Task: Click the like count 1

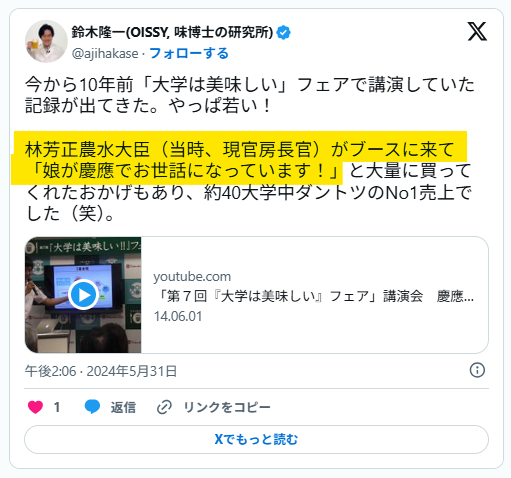Action: (x=57, y=407)
